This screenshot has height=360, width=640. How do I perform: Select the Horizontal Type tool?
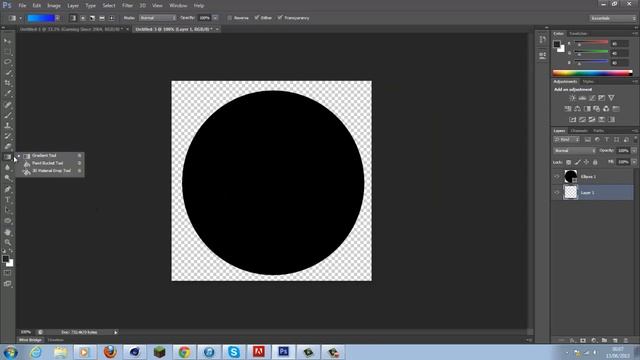click(x=7, y=200)
